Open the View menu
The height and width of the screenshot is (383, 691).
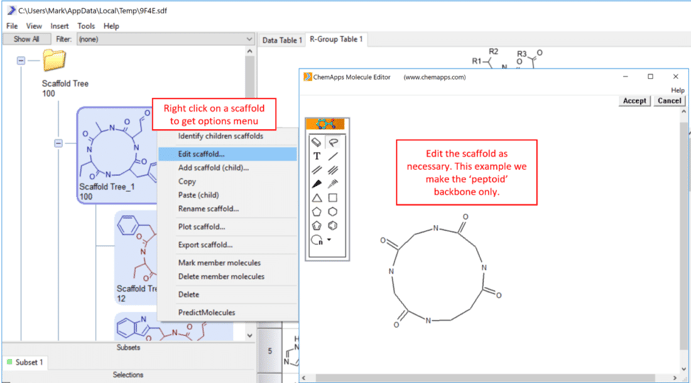tap(34, 26)
